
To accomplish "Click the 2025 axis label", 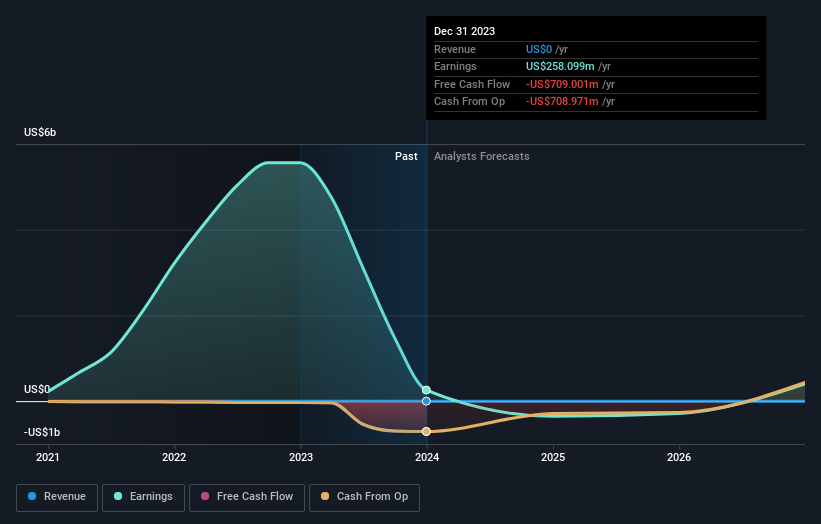I will point(553,458).
